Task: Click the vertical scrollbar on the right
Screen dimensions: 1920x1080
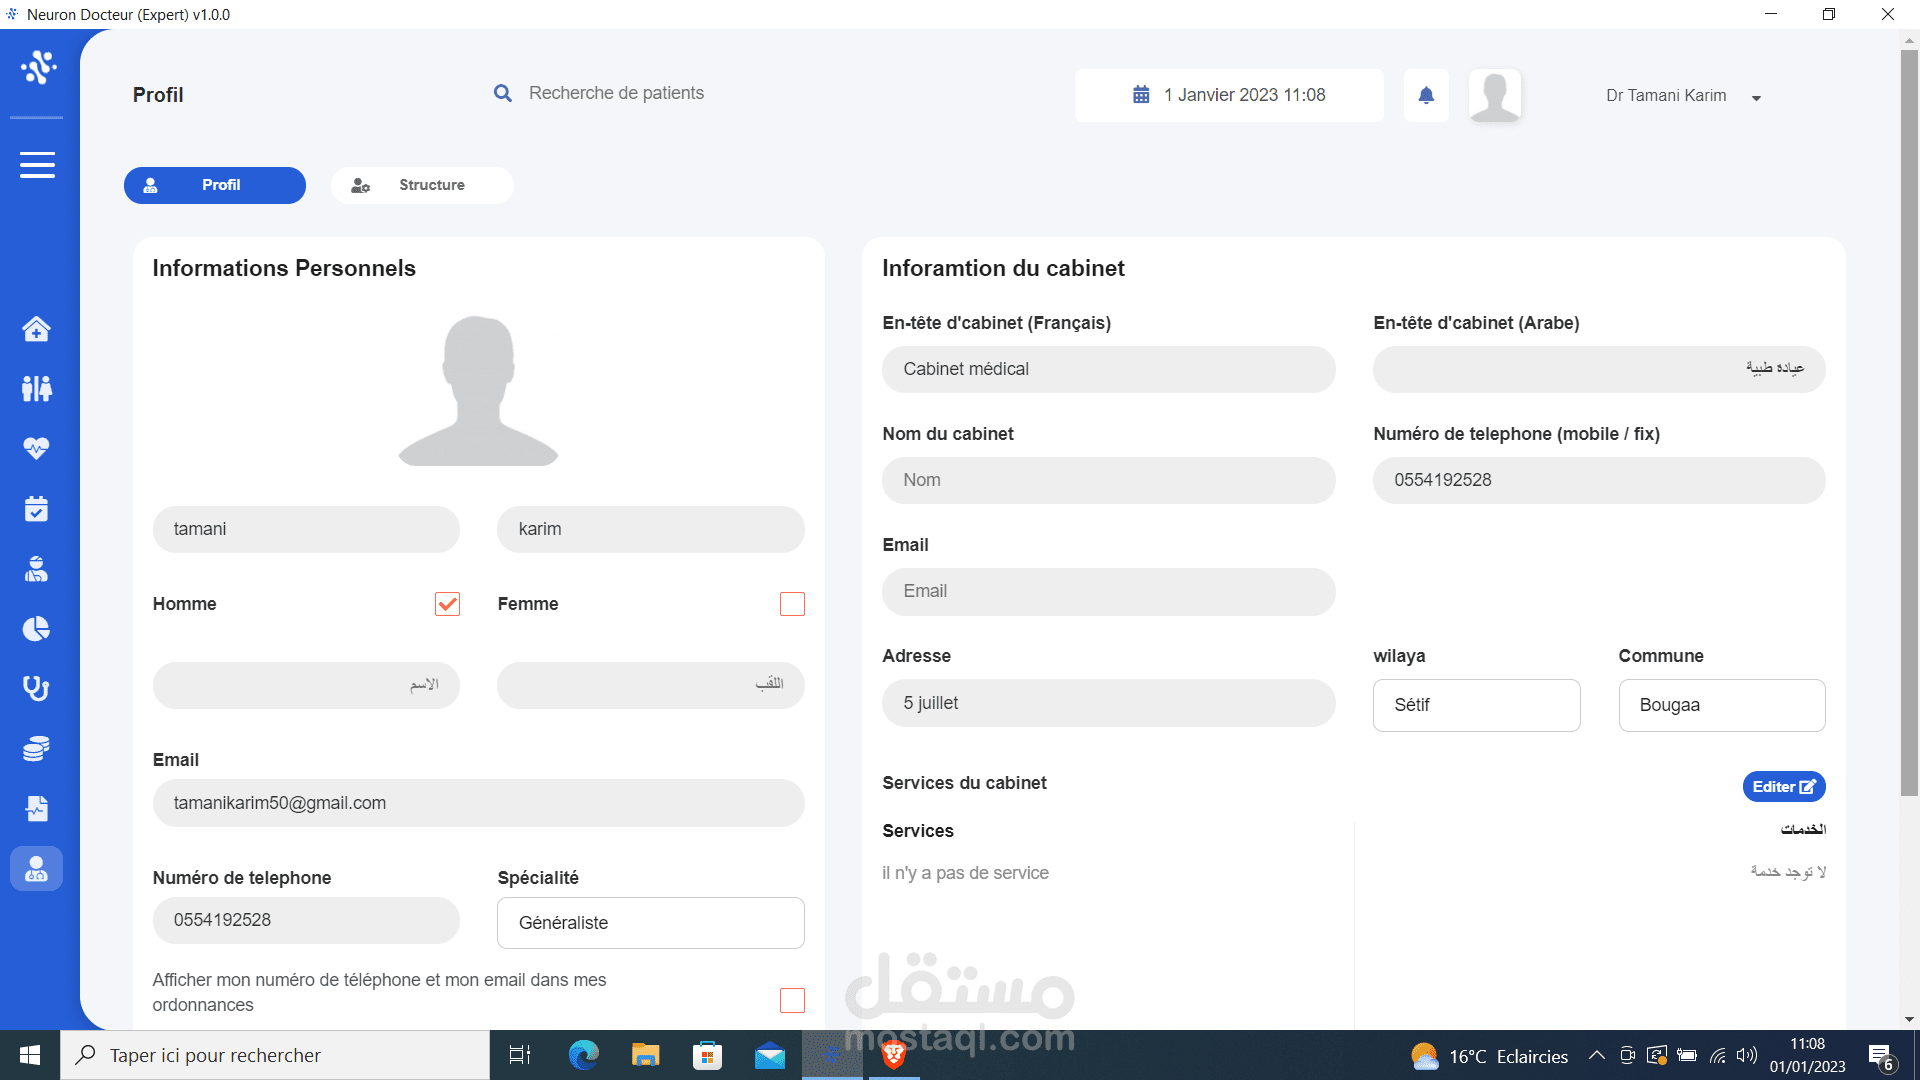Action: coord(1909,420)
